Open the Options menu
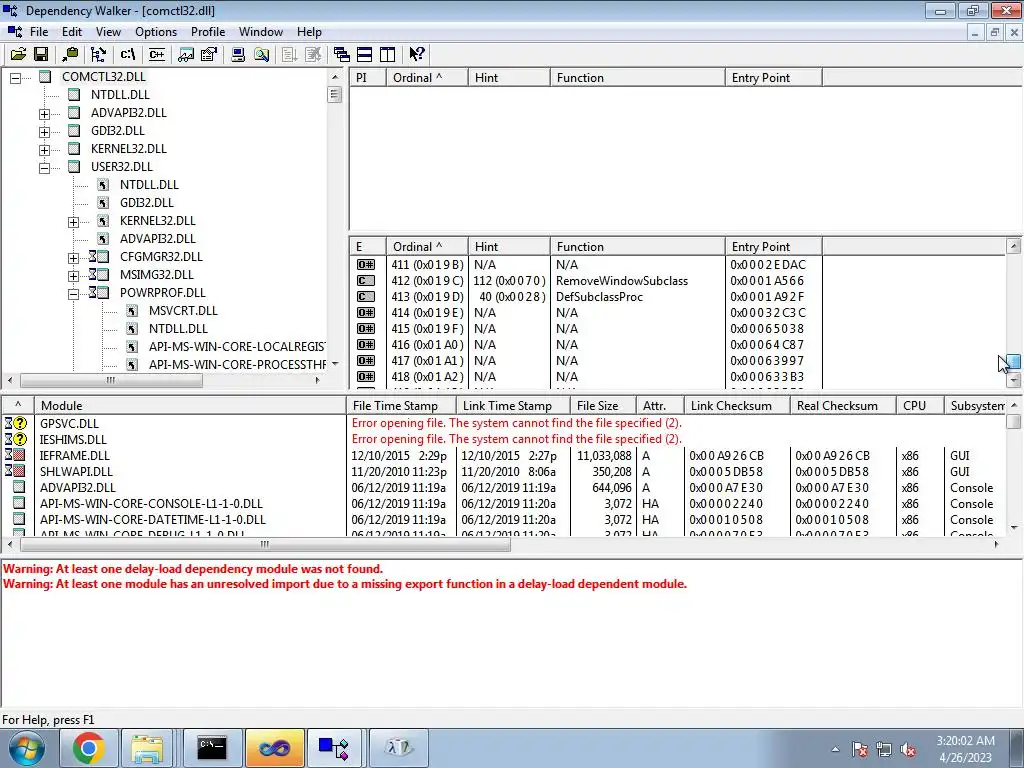The width and height of the screenshot is (1024, 768). (x=155, y=32)
